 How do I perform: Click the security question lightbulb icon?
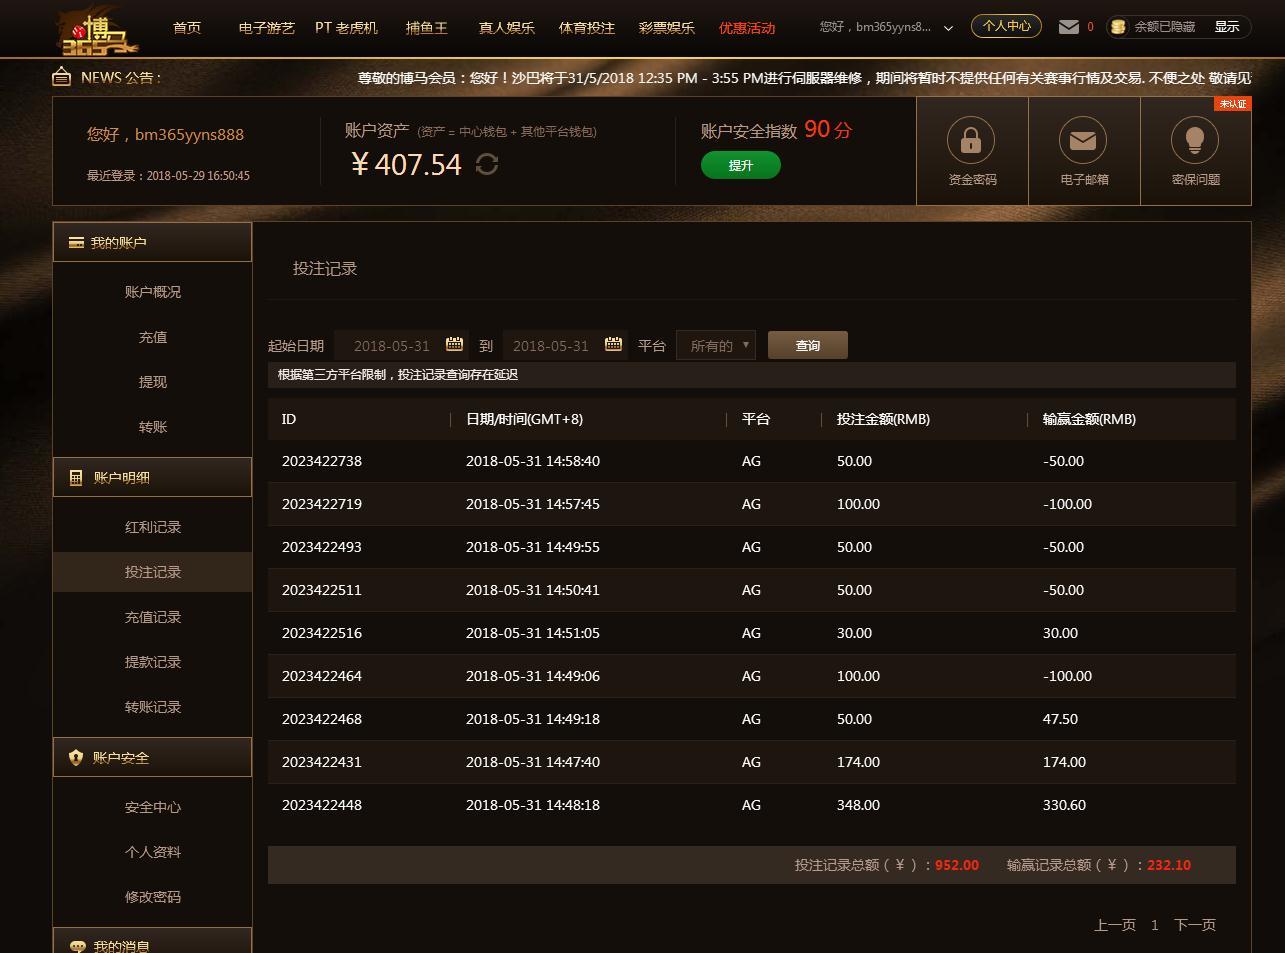pos(1195,141)
